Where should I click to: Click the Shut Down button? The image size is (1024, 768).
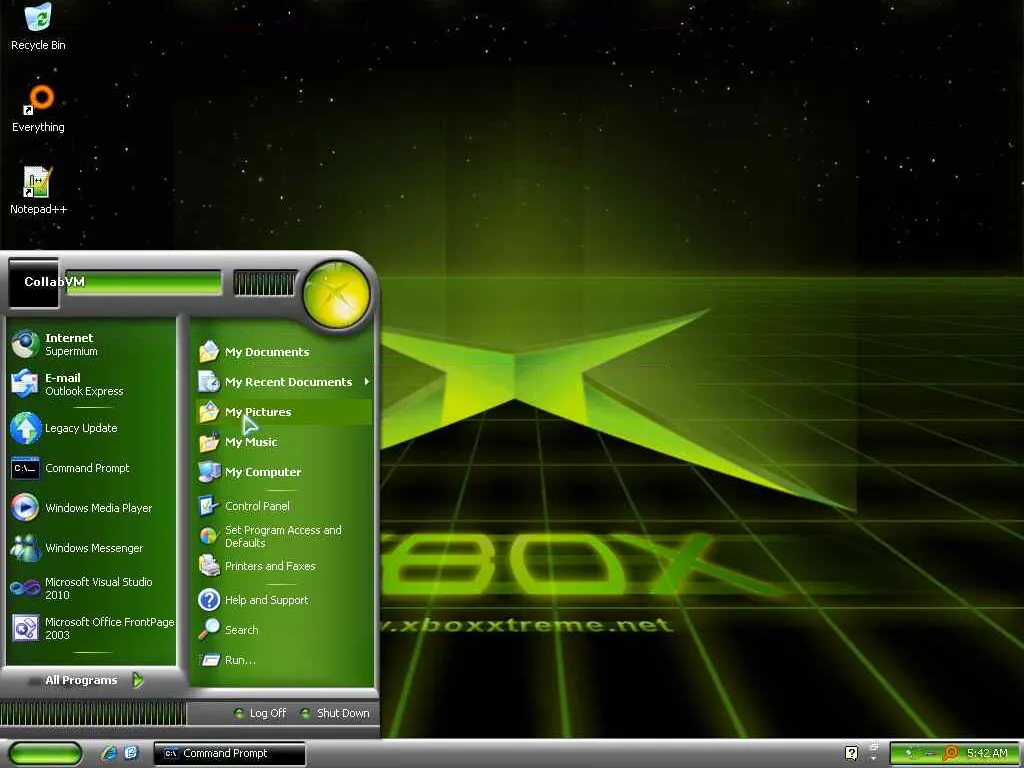point(334,713)
